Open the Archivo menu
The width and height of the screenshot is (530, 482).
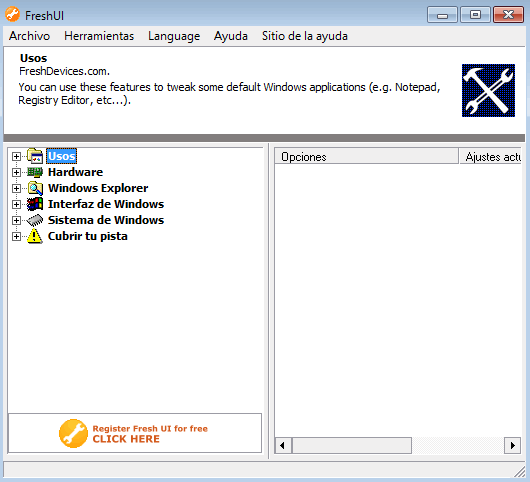pos(29,36)
